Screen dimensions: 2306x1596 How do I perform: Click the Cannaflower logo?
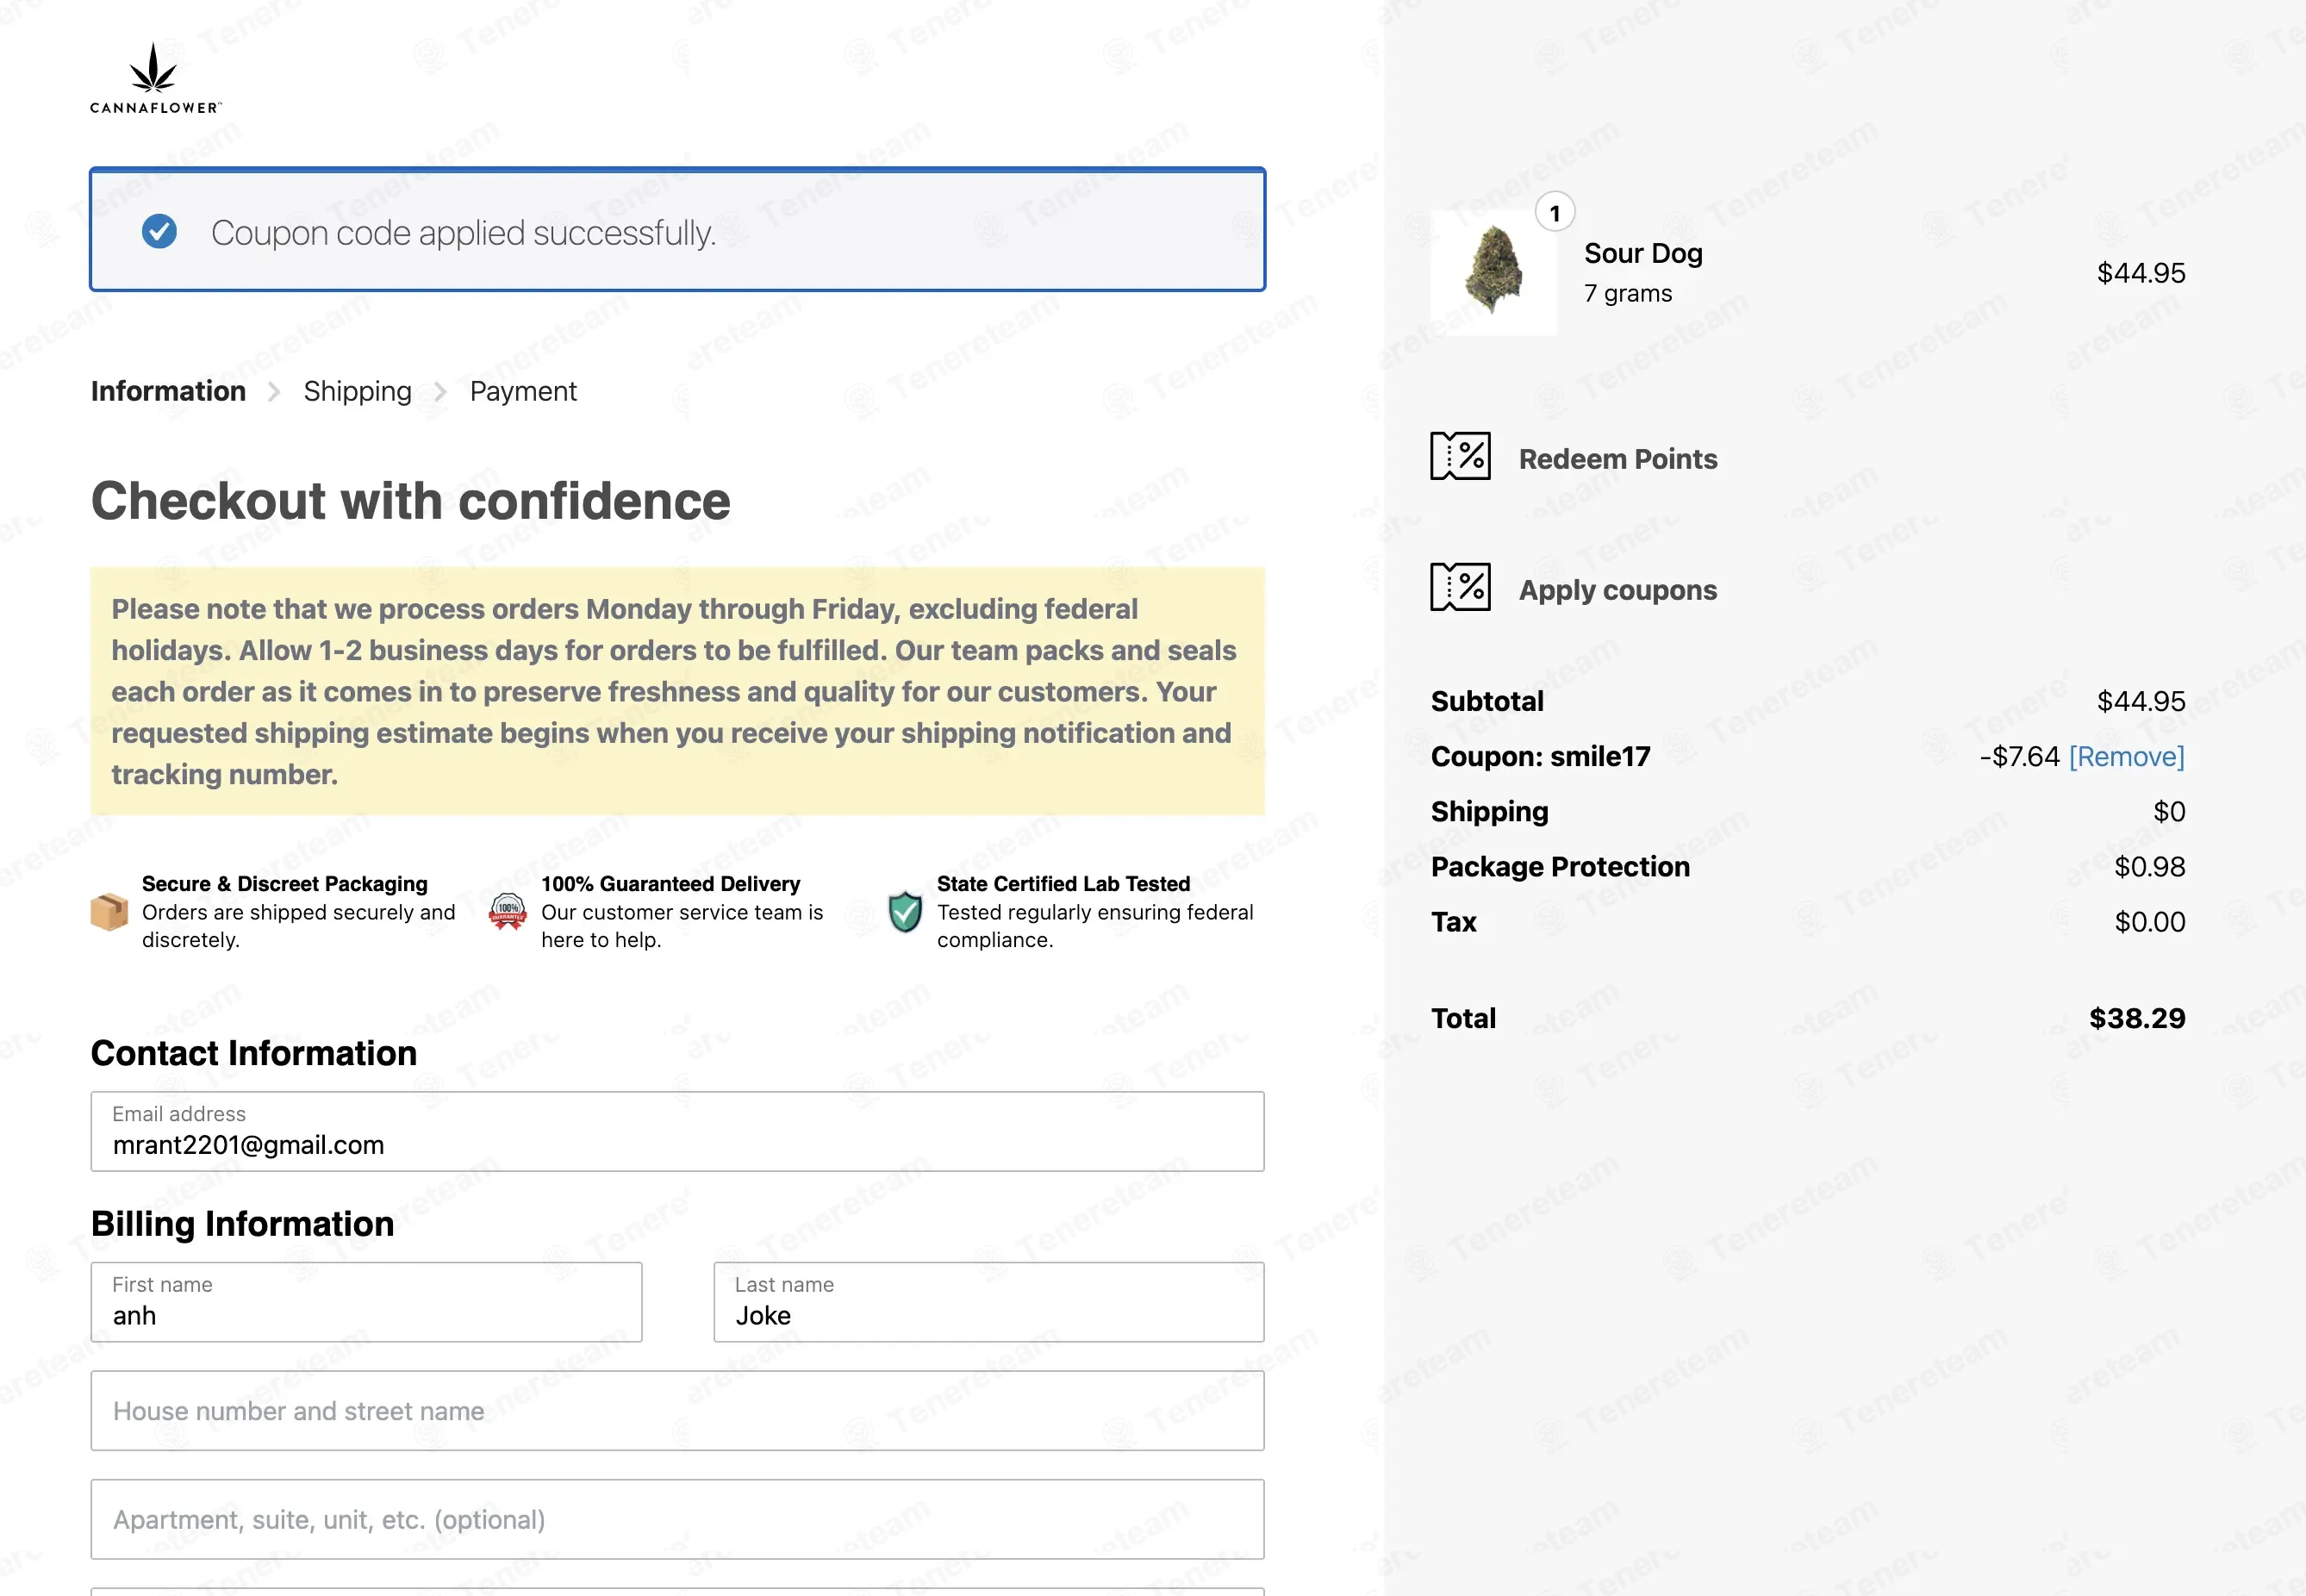(156, 79)
